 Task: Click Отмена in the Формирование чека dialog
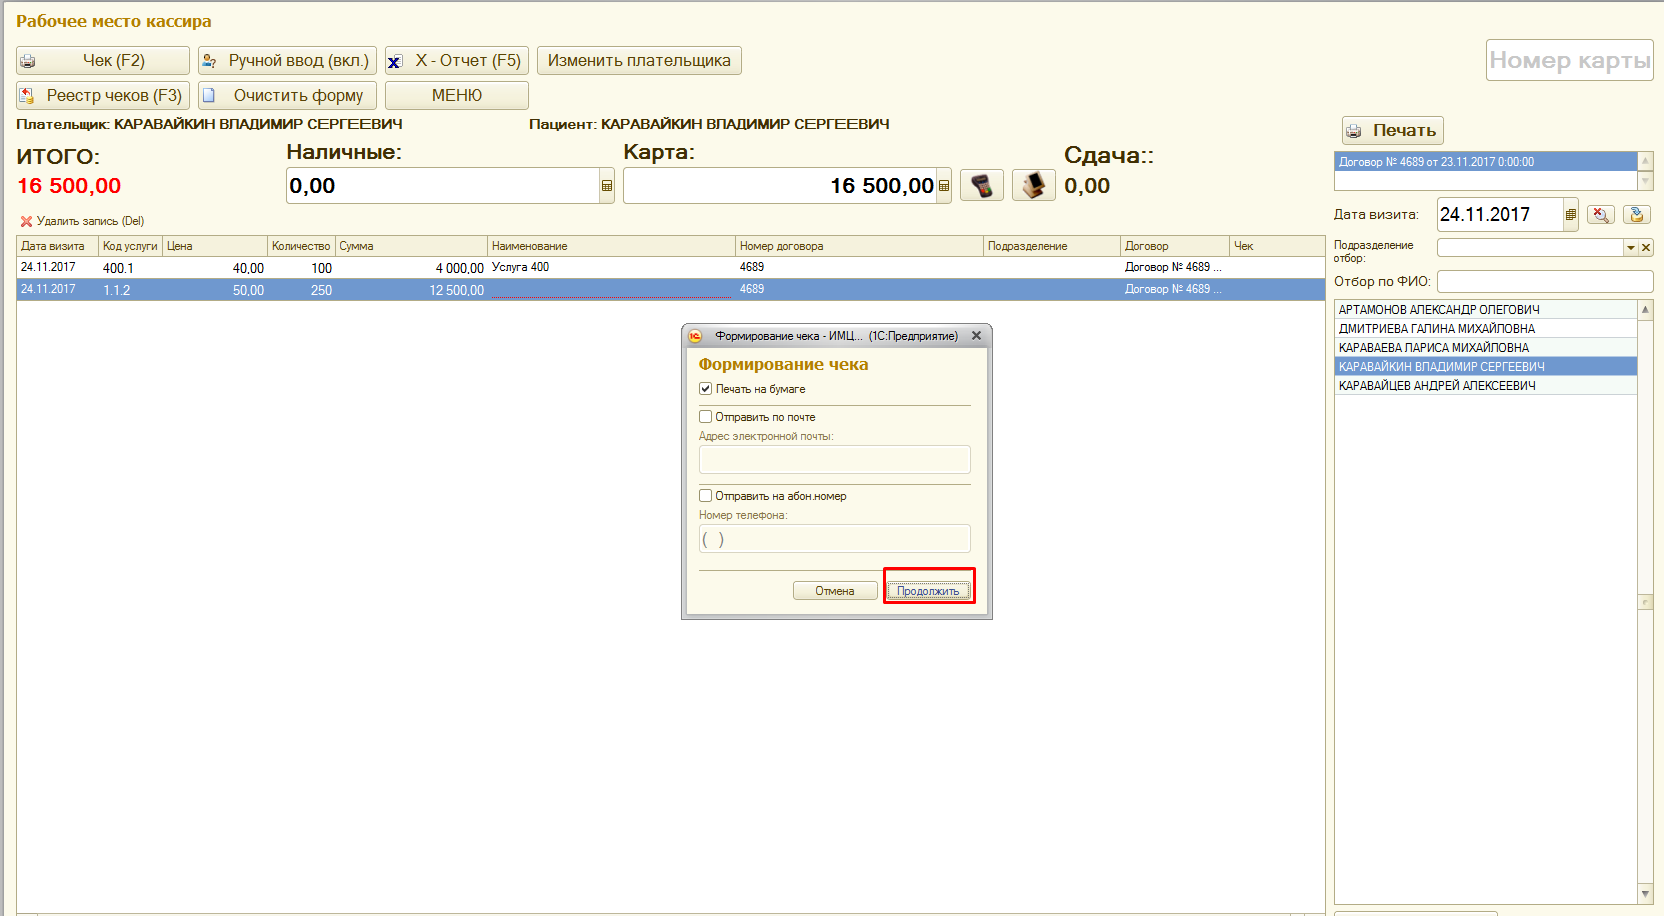click(834, 591)
